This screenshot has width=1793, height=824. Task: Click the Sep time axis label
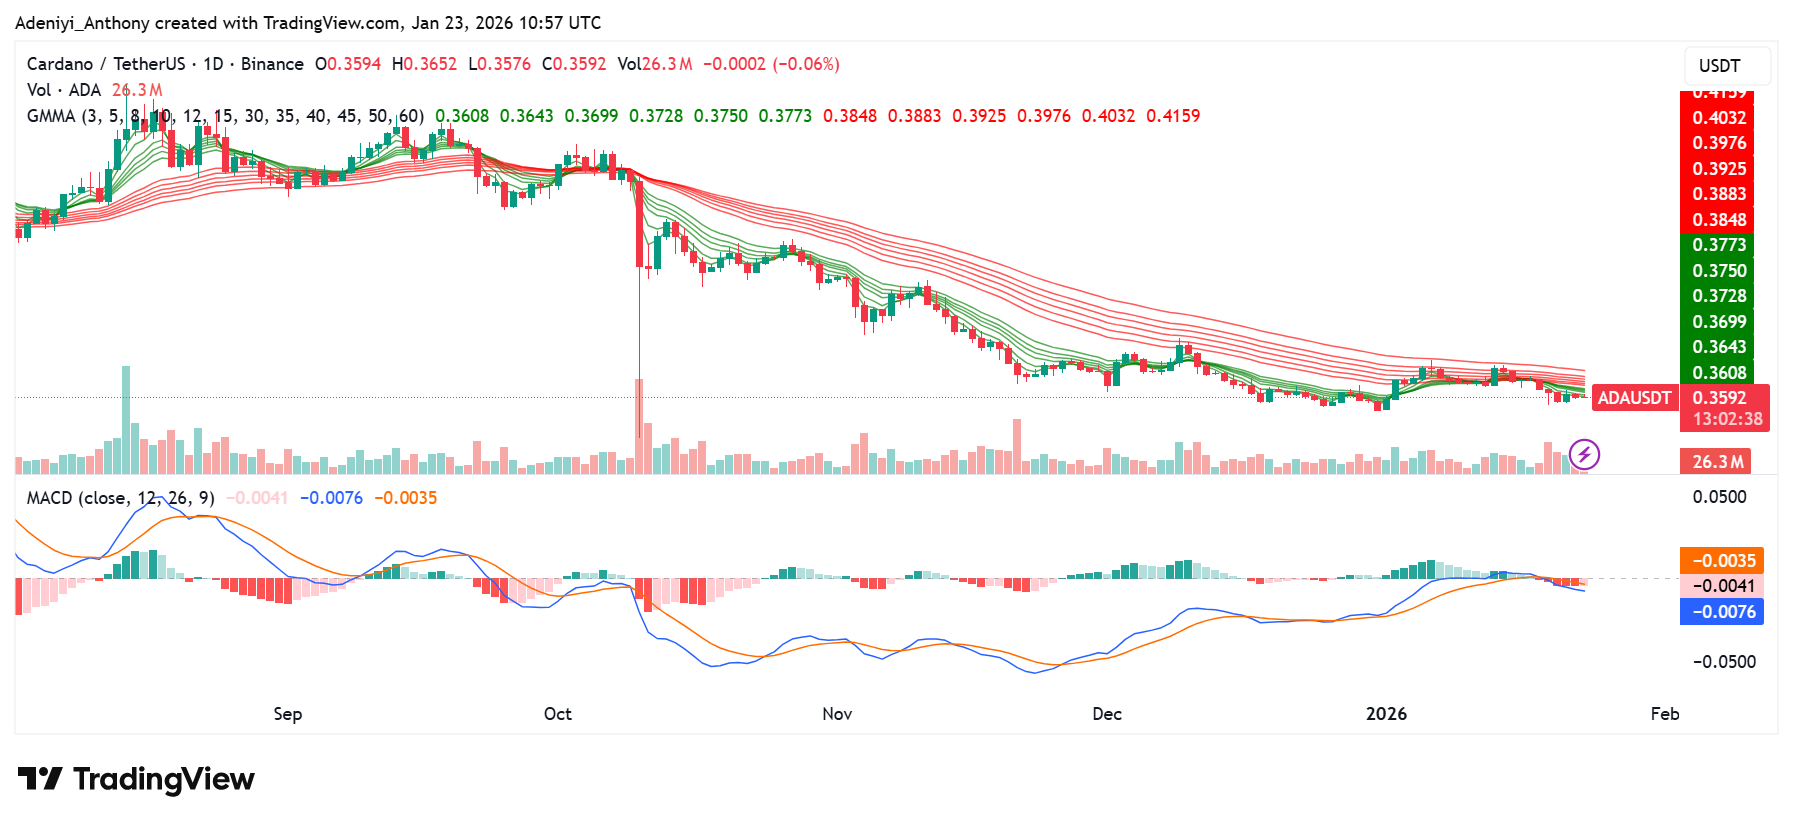288,714
